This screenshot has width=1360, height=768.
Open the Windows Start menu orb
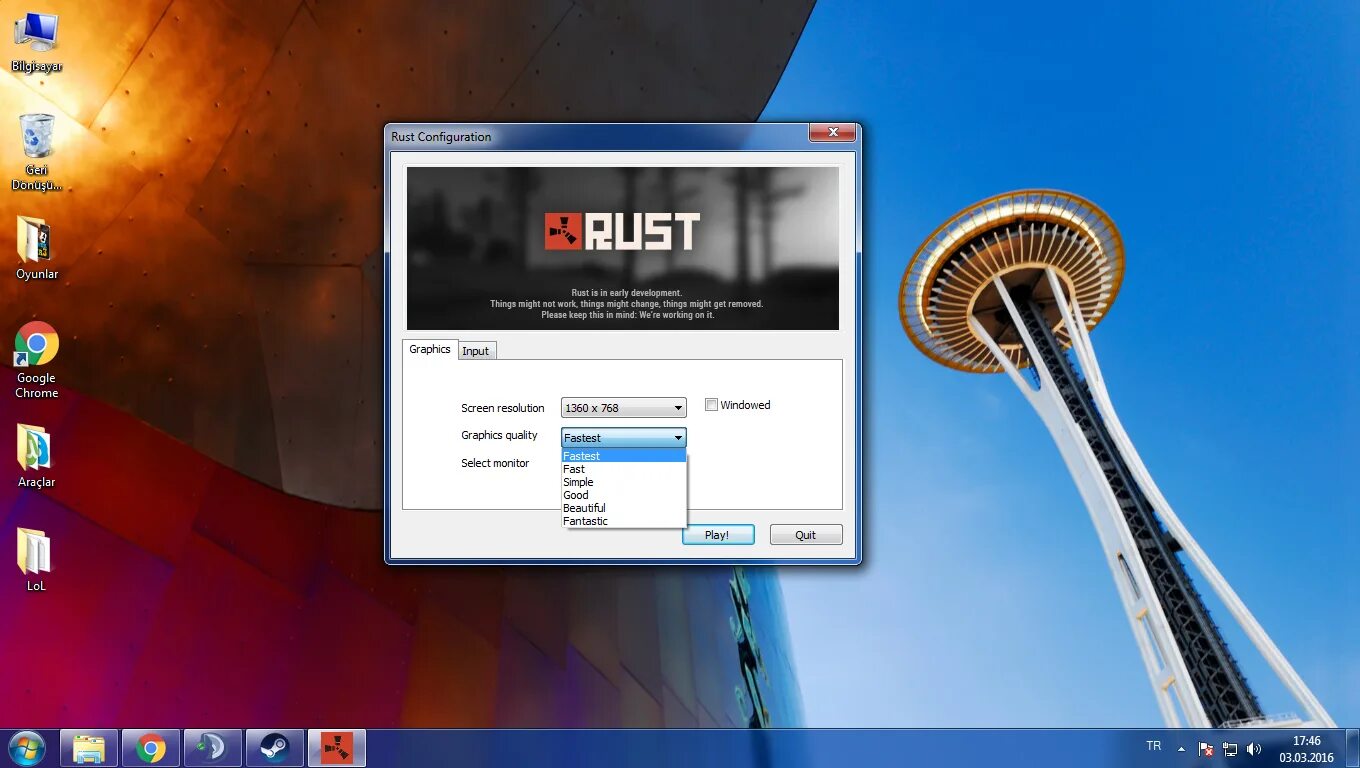click(27, 748)
